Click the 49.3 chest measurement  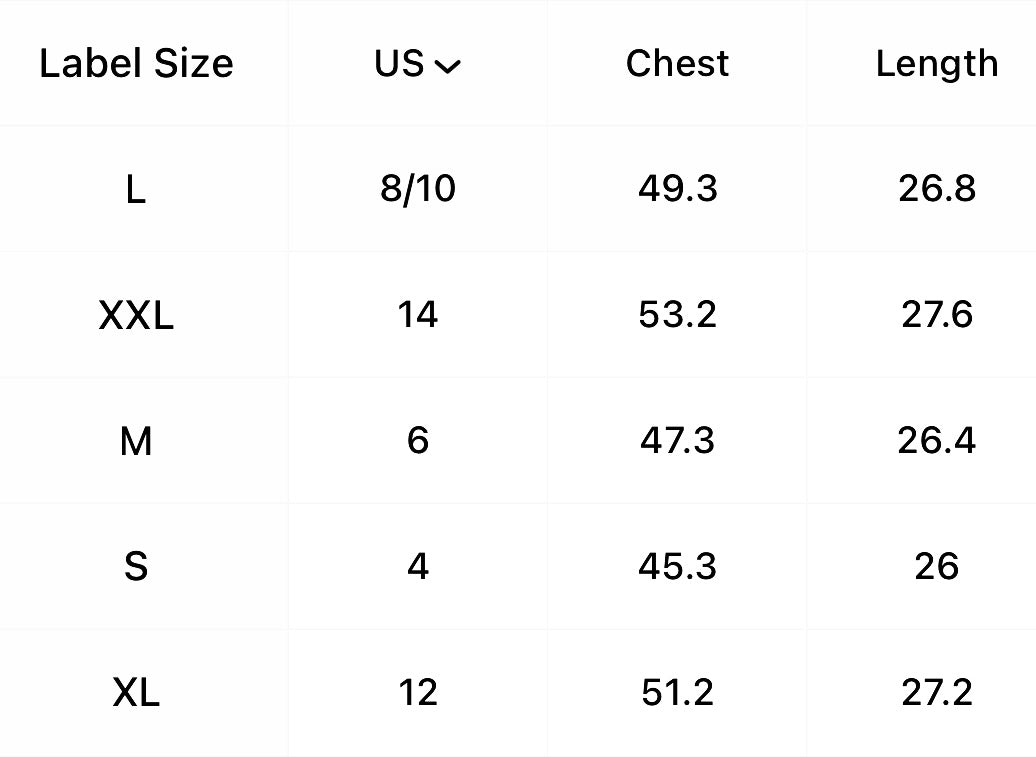677,189
